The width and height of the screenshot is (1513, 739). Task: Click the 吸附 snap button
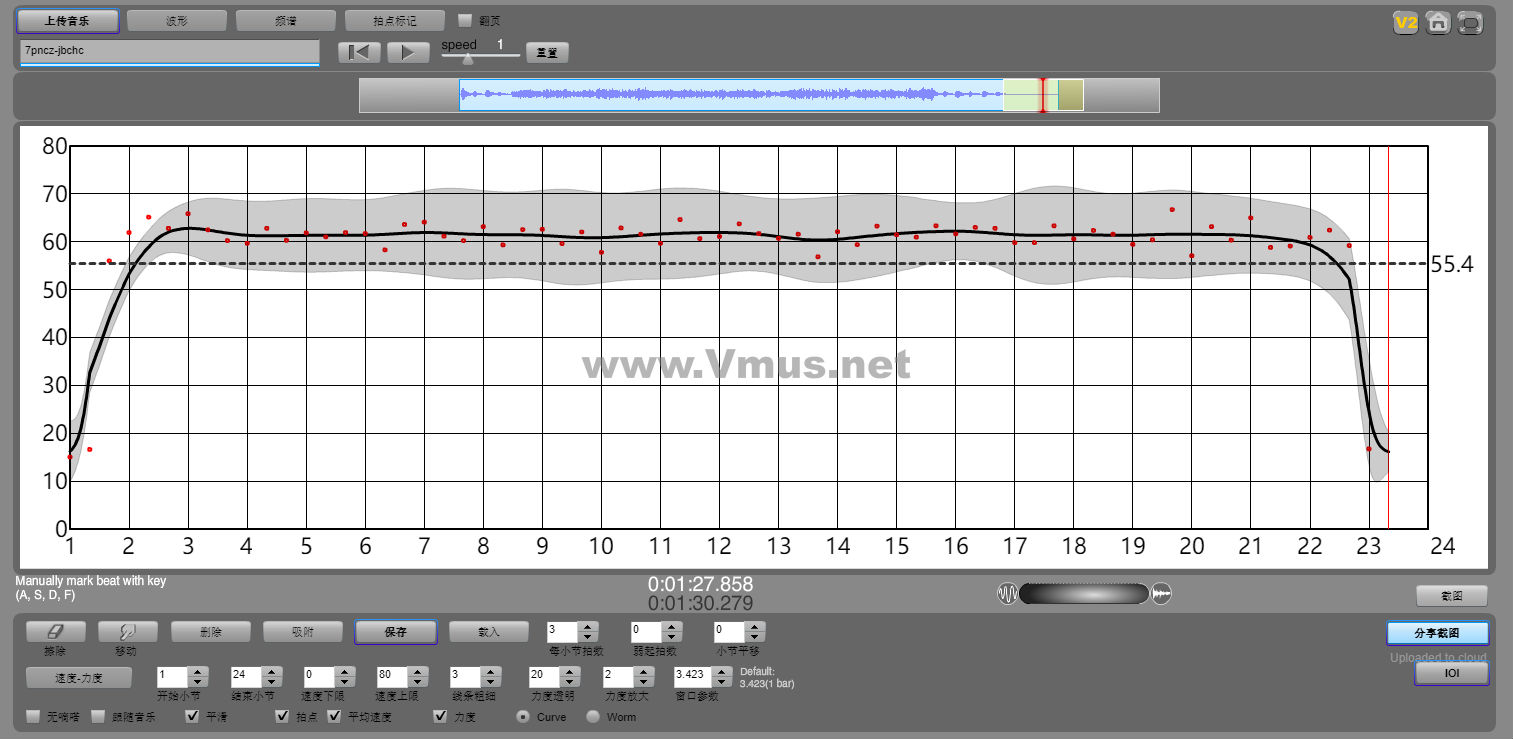(x=302, y=632)
